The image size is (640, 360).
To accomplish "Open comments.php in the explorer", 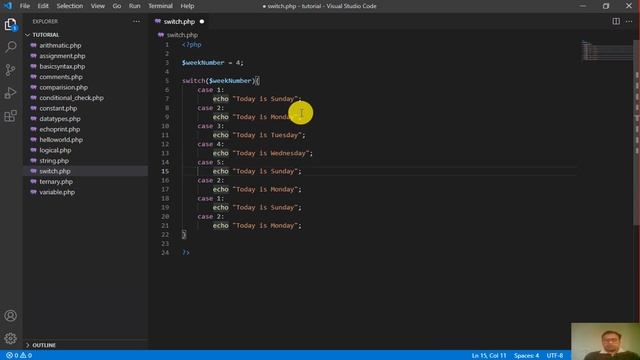I will coord(61,77).
